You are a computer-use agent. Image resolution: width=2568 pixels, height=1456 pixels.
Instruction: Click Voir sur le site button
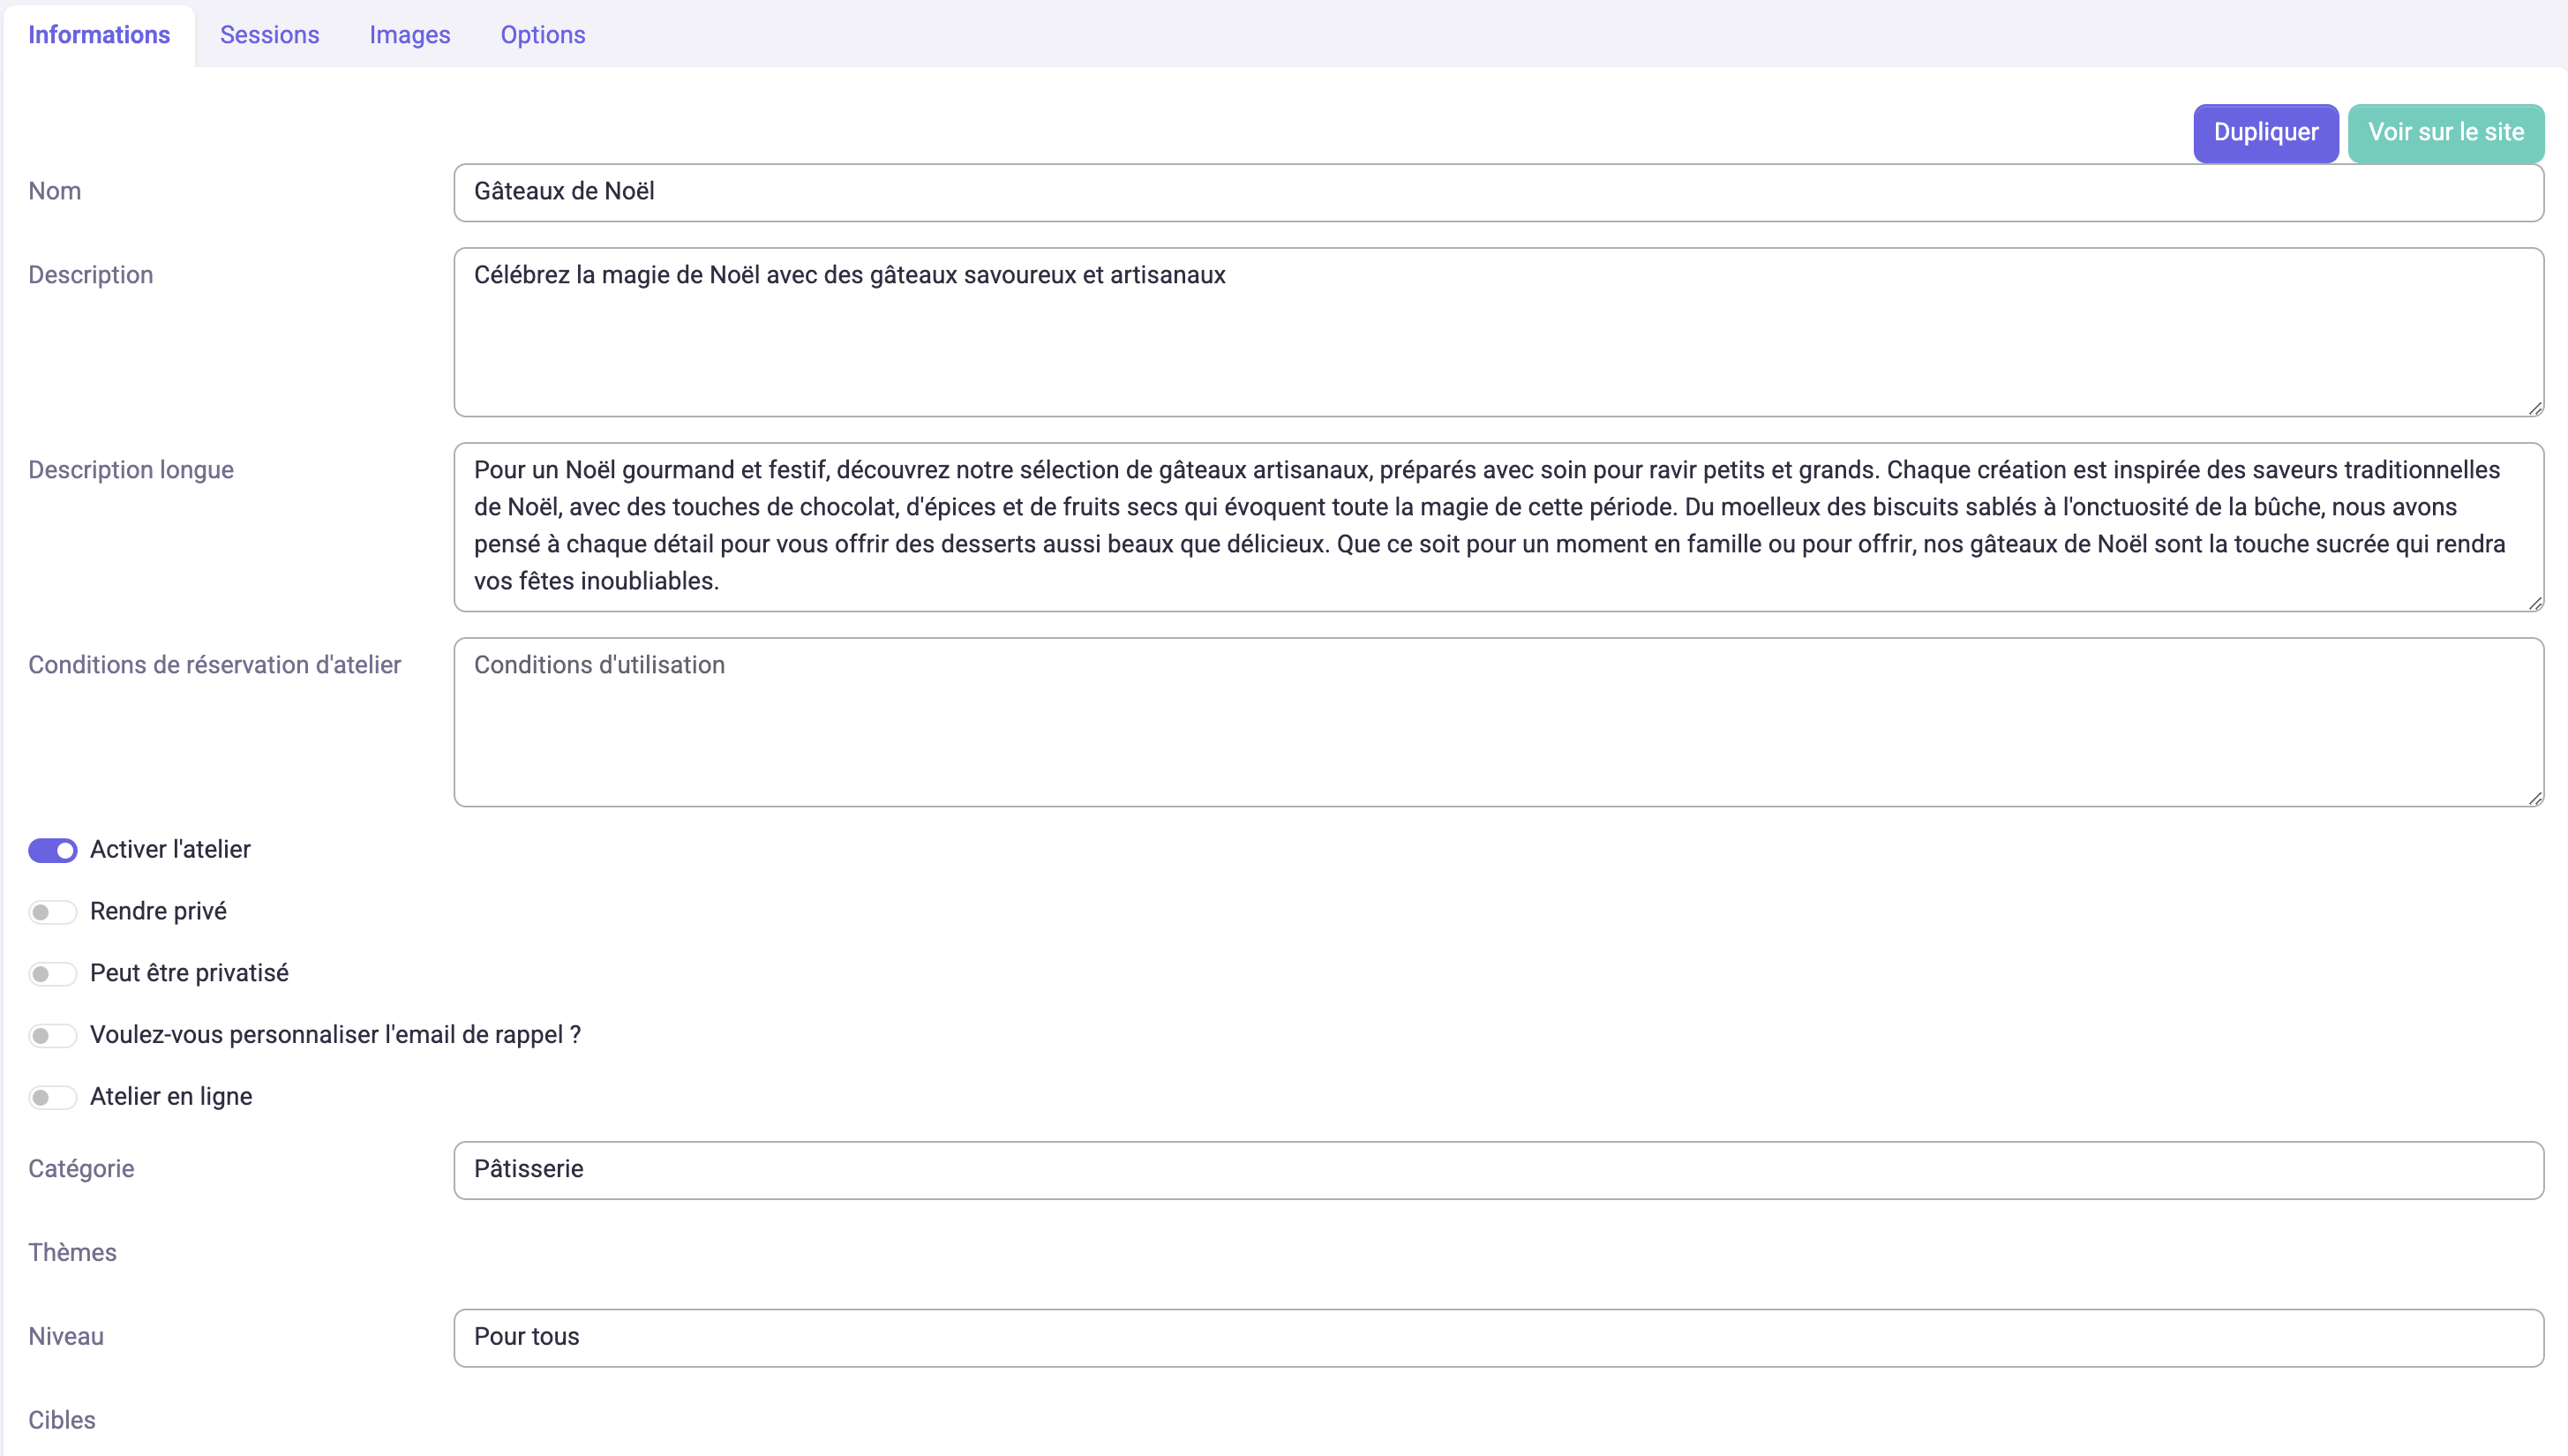tap(2445, 133)
